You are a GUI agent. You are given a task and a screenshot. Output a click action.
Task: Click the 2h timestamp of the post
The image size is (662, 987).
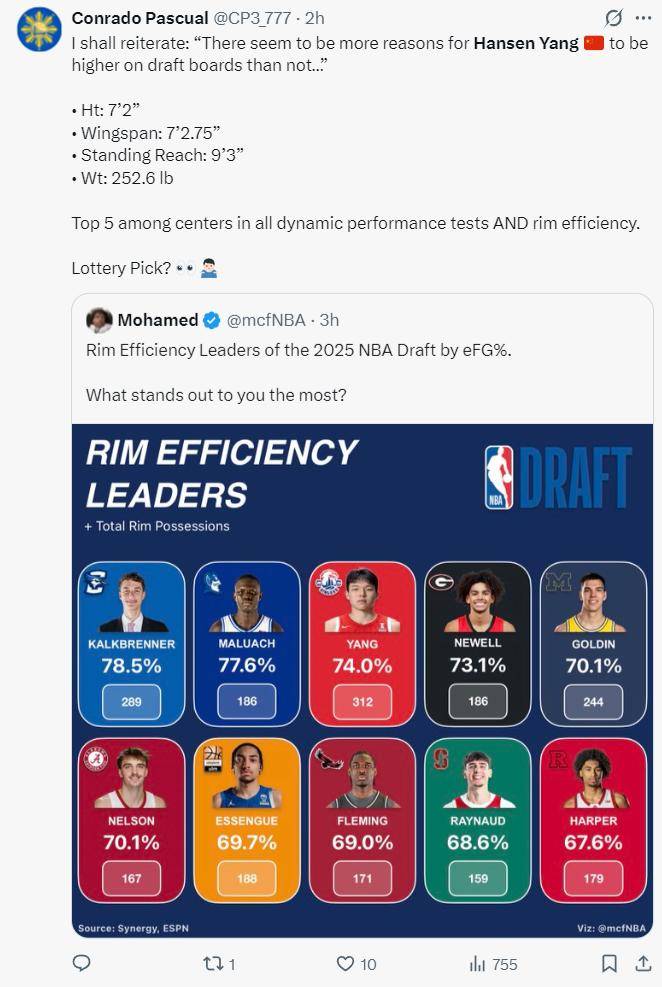click(x=315, y=18)
